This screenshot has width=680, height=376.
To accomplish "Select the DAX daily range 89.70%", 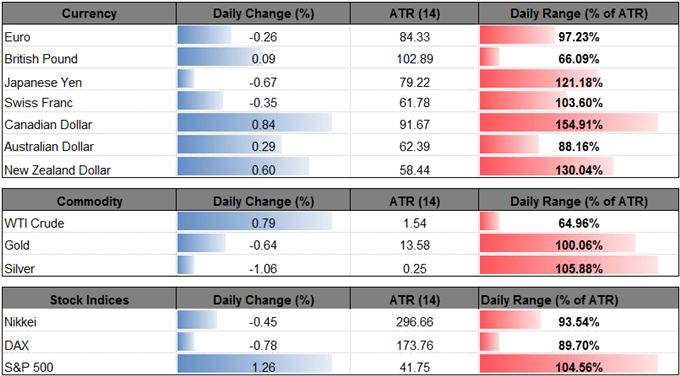I will pos(579,345).
